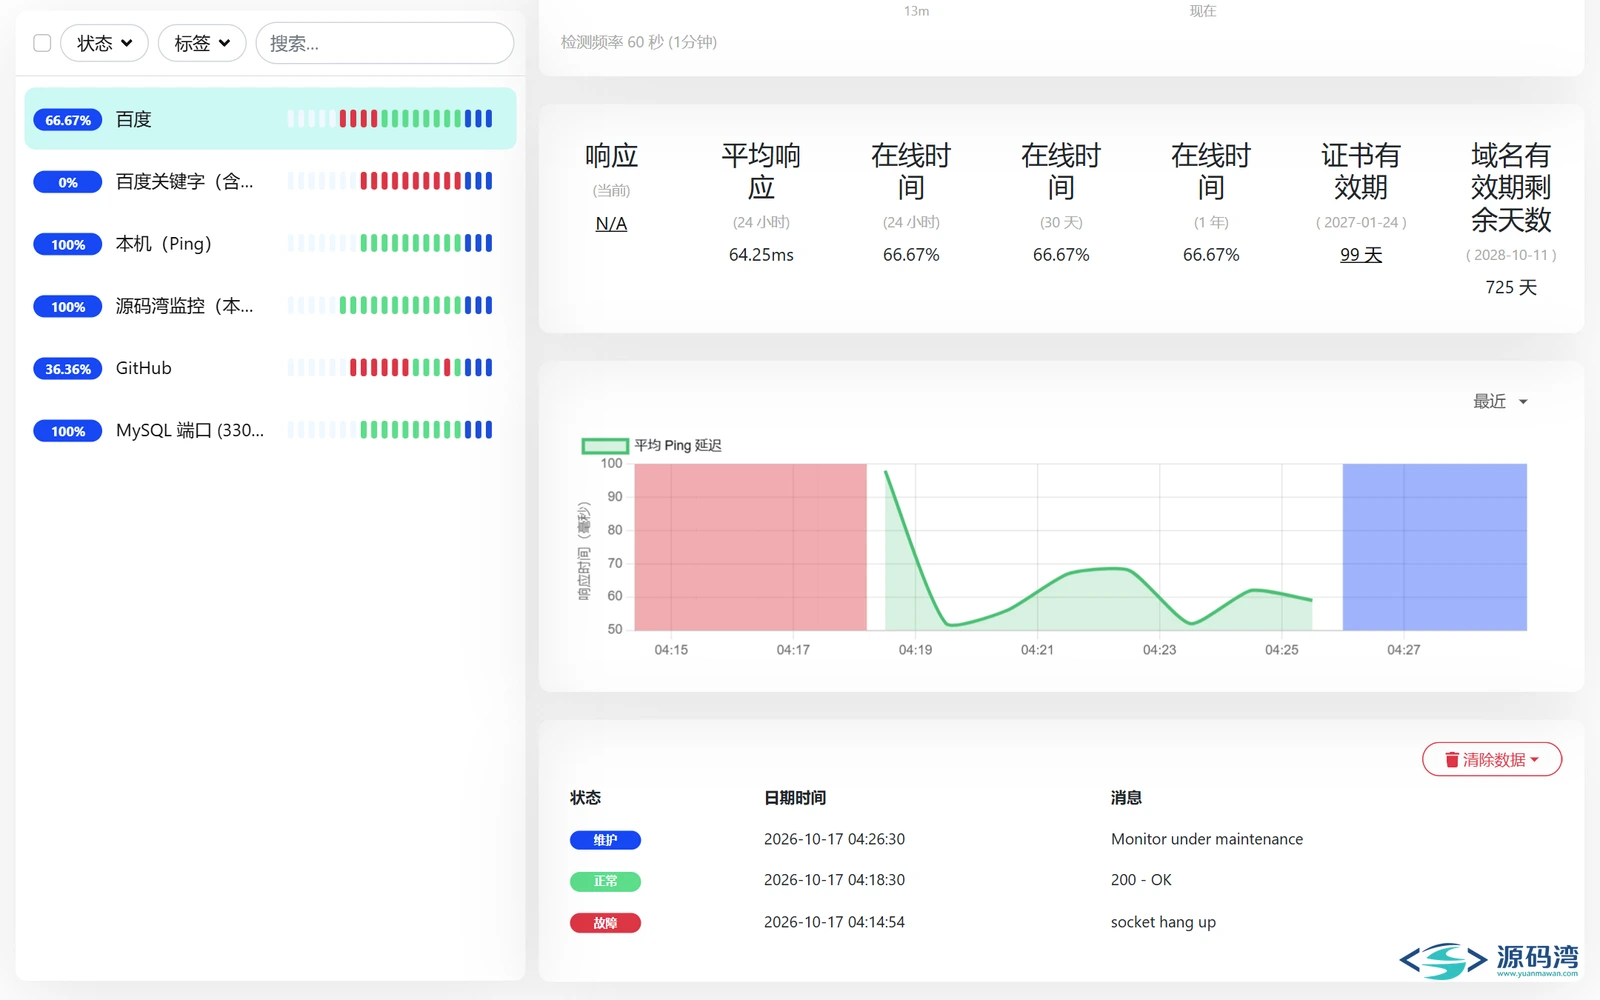Expand the 最近 chart range dropdown
The width and height of the screenshot is (1600, 1000).
pos(1500,401)
